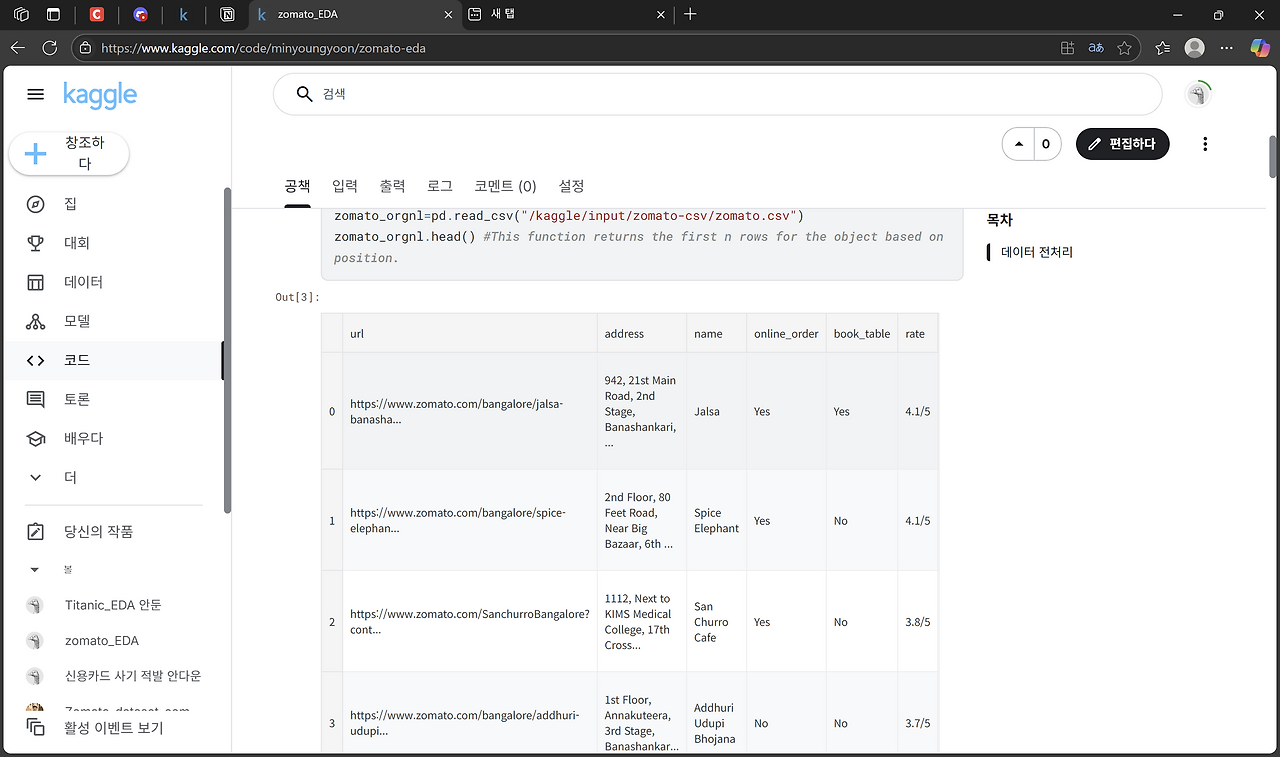Click the jalsa-banasha URL cell

(469, 411)
